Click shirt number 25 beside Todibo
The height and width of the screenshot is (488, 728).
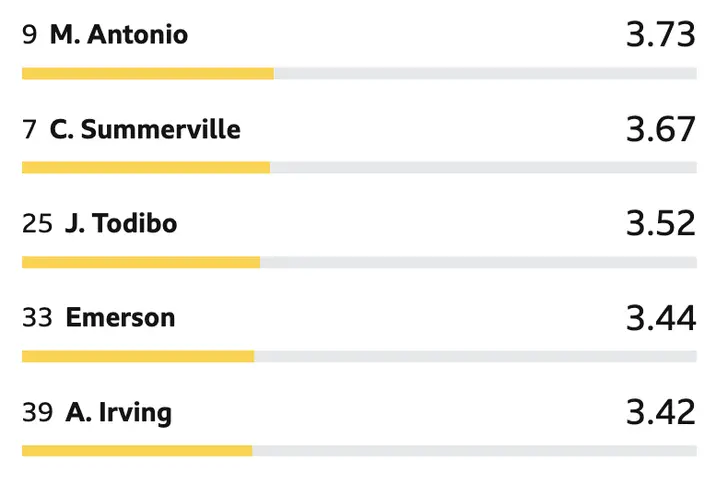[37, 224]
